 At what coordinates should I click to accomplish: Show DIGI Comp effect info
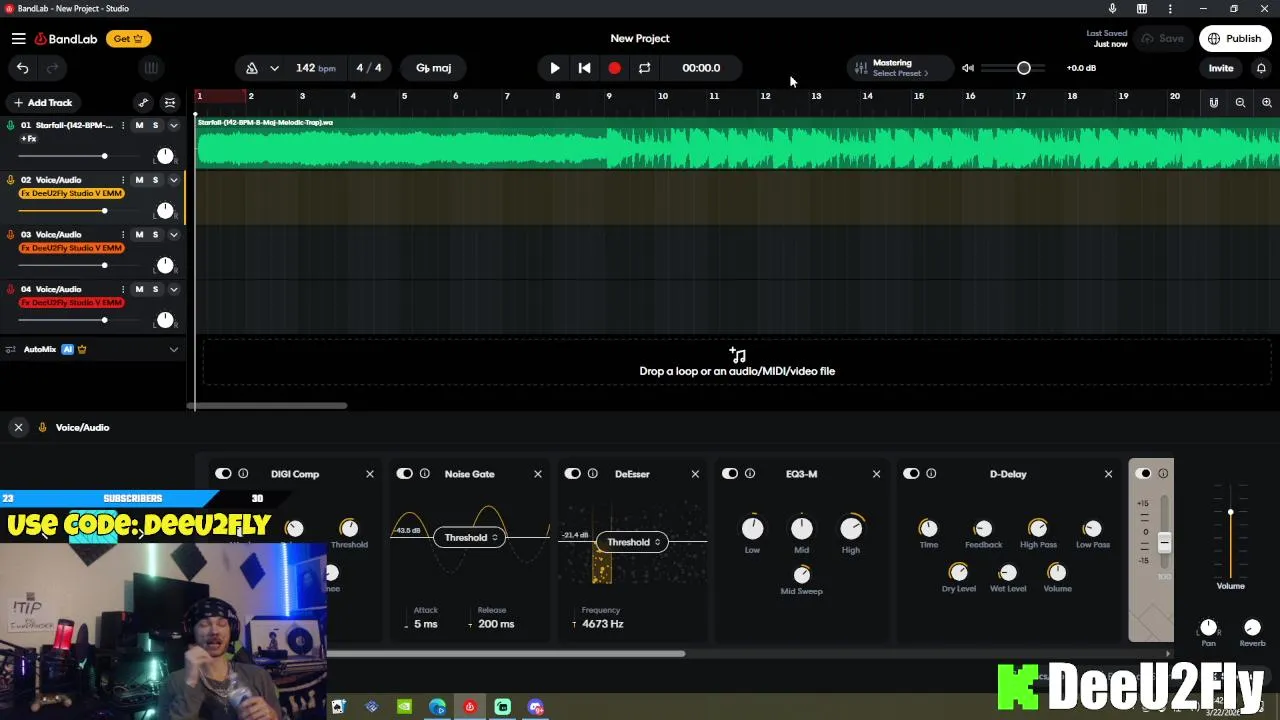click(243, 474)
